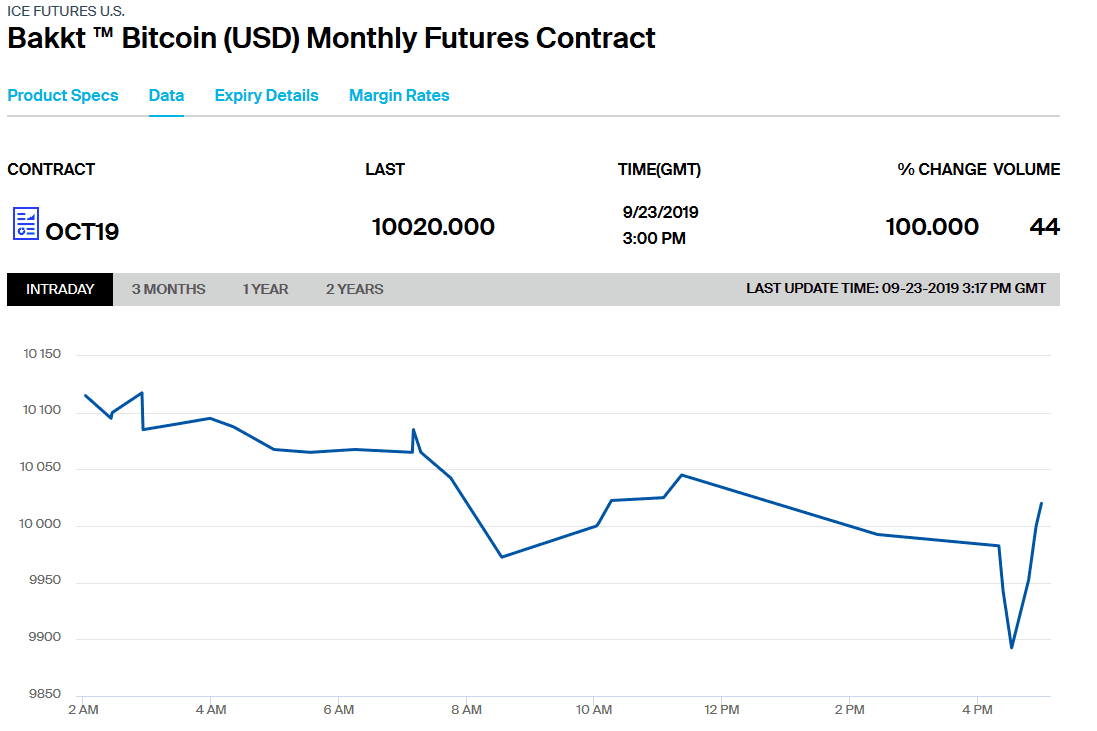Click the LAST column header
Viewport: 1097px width, 731px height.
385,170
